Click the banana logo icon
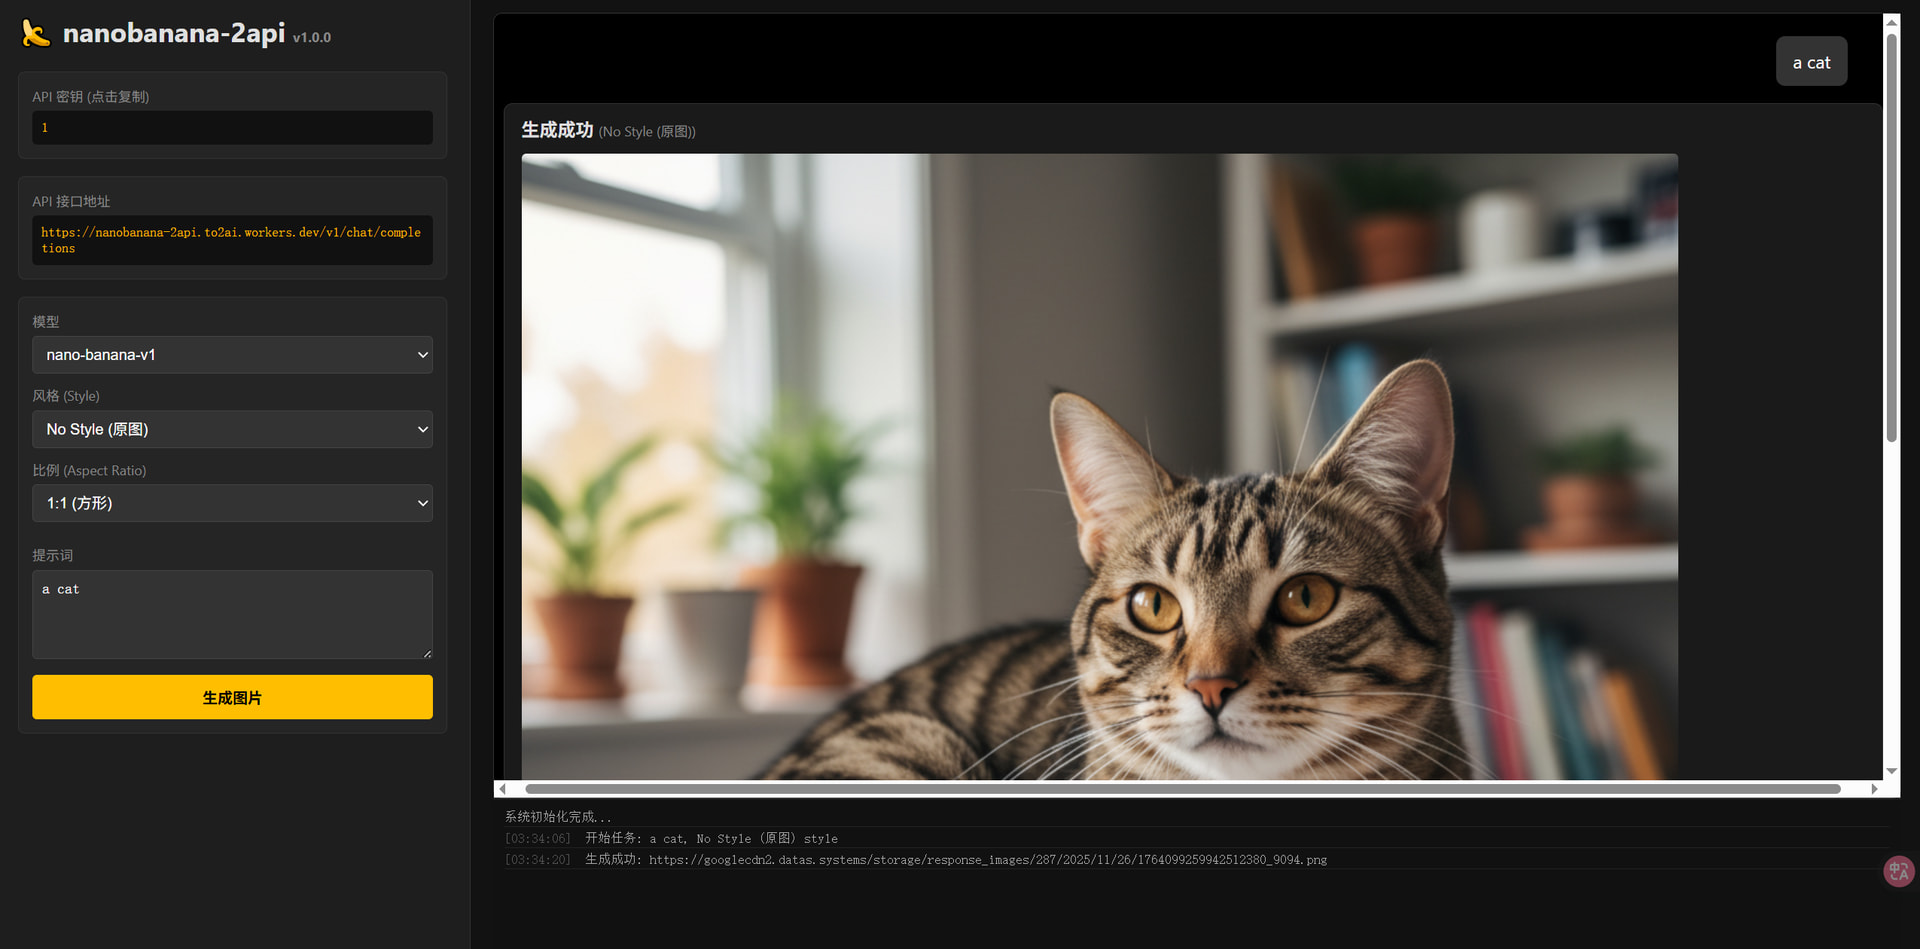1920x949 pixels. pos(36,33)
